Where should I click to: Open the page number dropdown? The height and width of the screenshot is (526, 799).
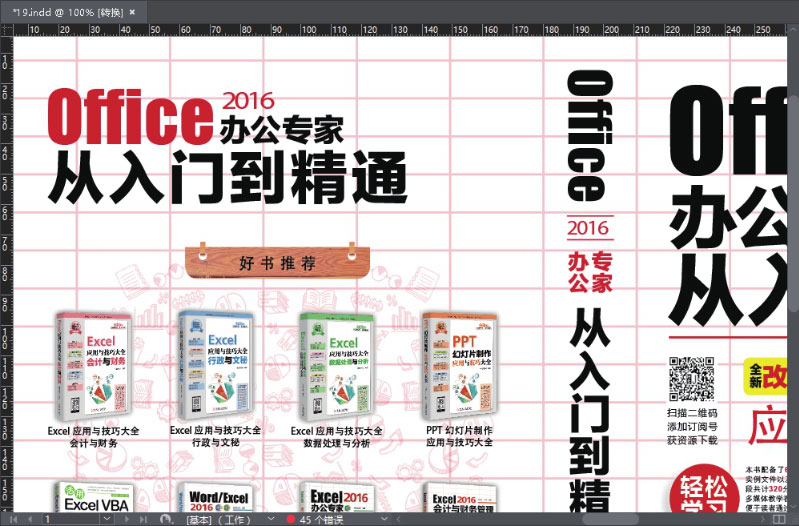tap(107, 519)
